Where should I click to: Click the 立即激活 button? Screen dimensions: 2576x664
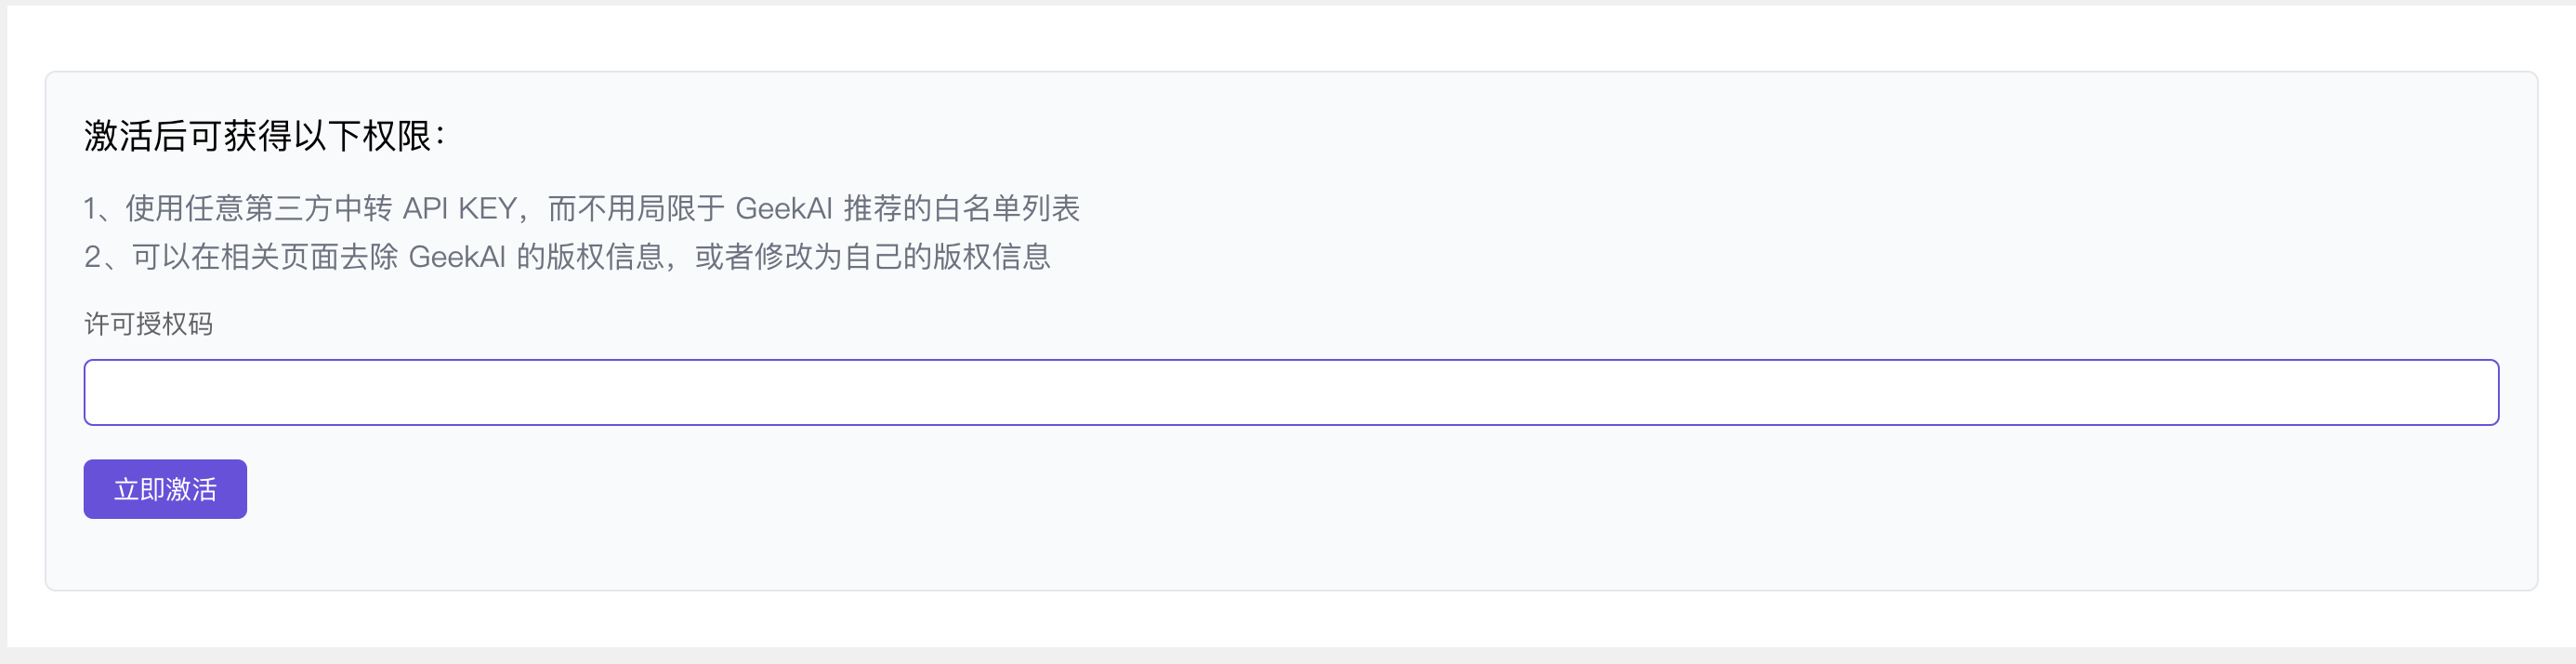tap(165, 489)
